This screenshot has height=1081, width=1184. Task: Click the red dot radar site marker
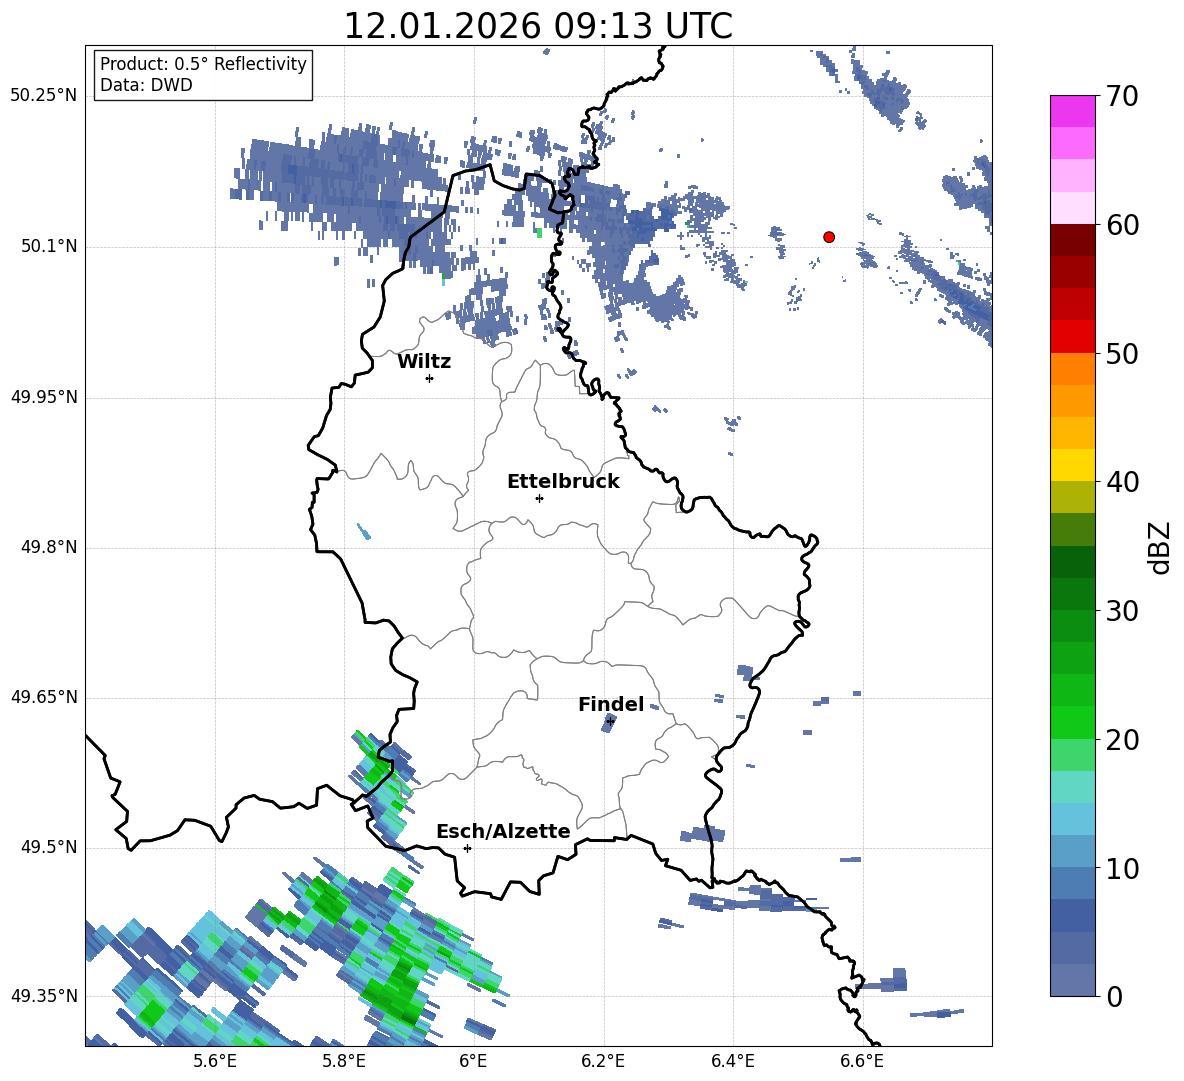(828, 237)
